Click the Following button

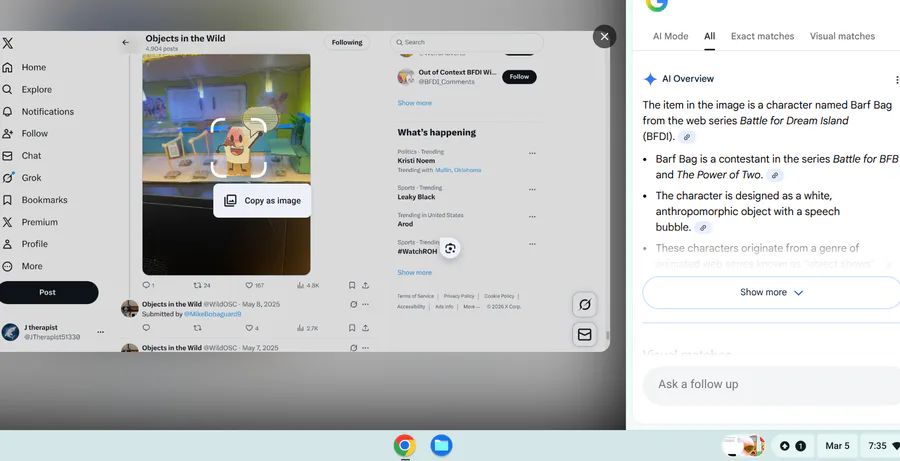pos(347,42)
